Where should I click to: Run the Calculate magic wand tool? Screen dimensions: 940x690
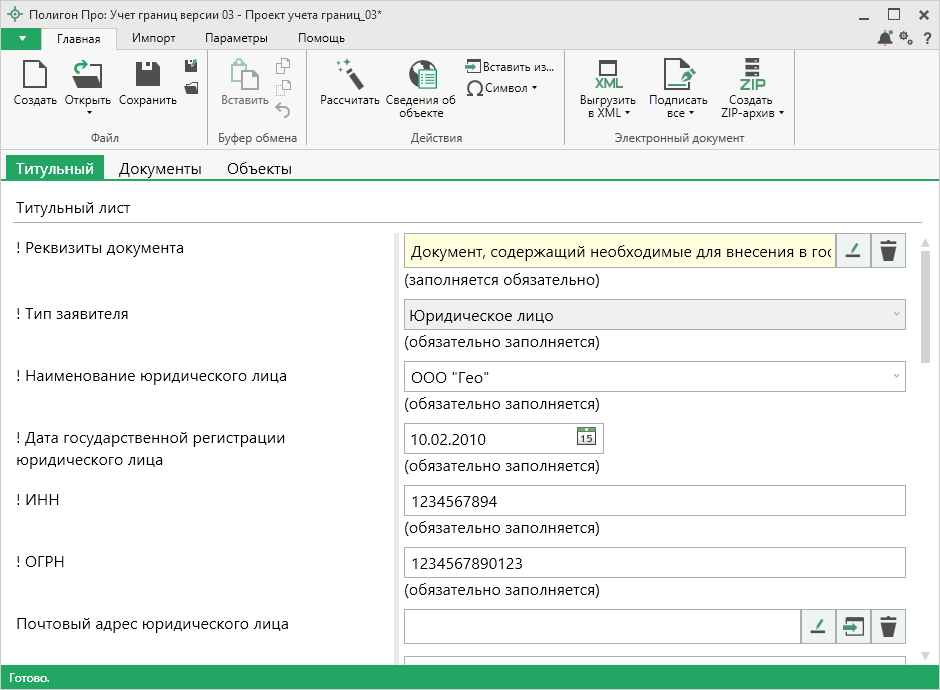(349, 76)
